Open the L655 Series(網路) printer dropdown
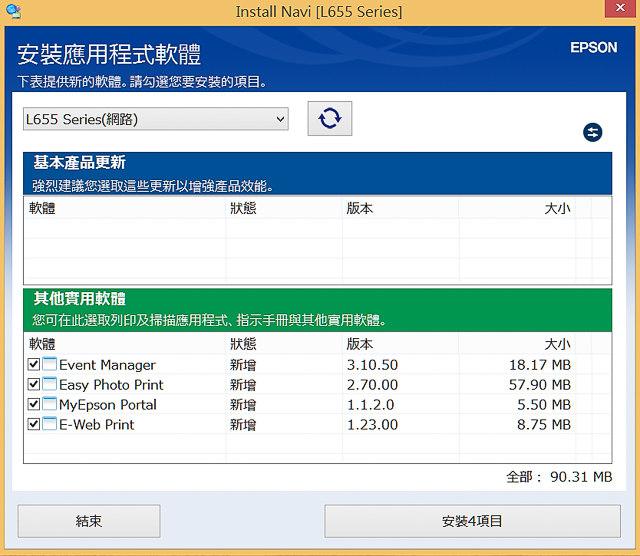Image resolution: width=640 pixels, height=556 pixels. pyautogui.click(x=156, y=119)
